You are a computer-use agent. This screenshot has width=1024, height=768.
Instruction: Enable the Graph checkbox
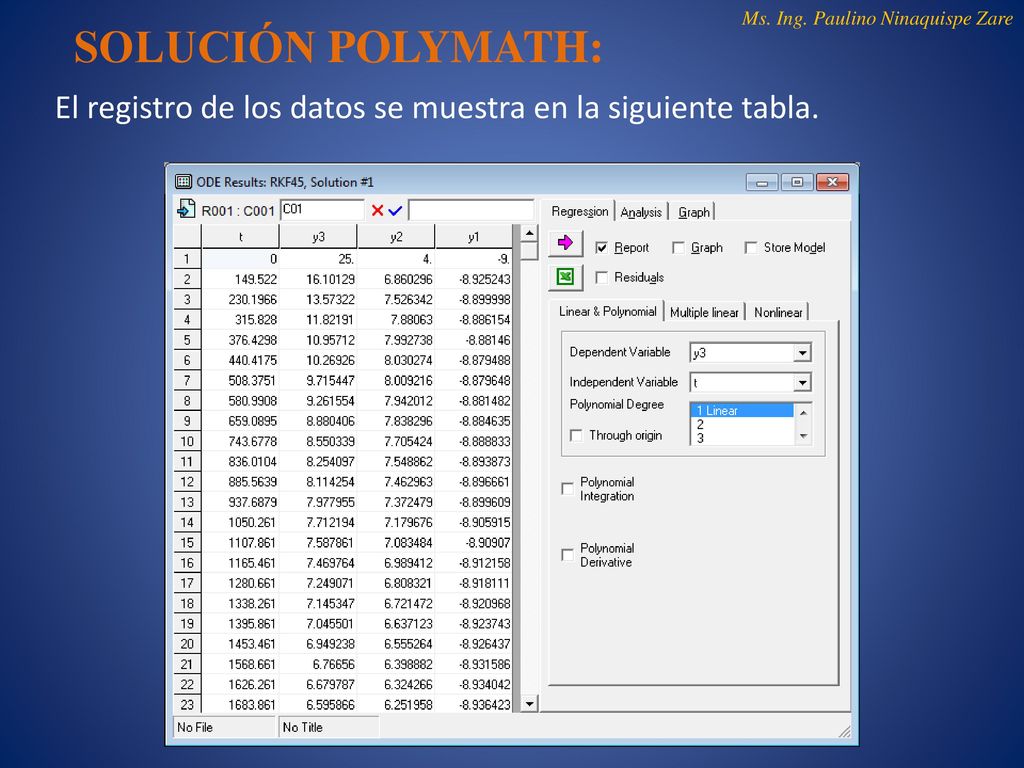tap(679, 248)
